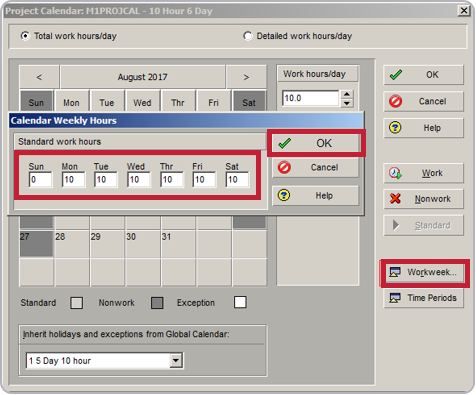Click the Work hours/day value field

(311, 98)
